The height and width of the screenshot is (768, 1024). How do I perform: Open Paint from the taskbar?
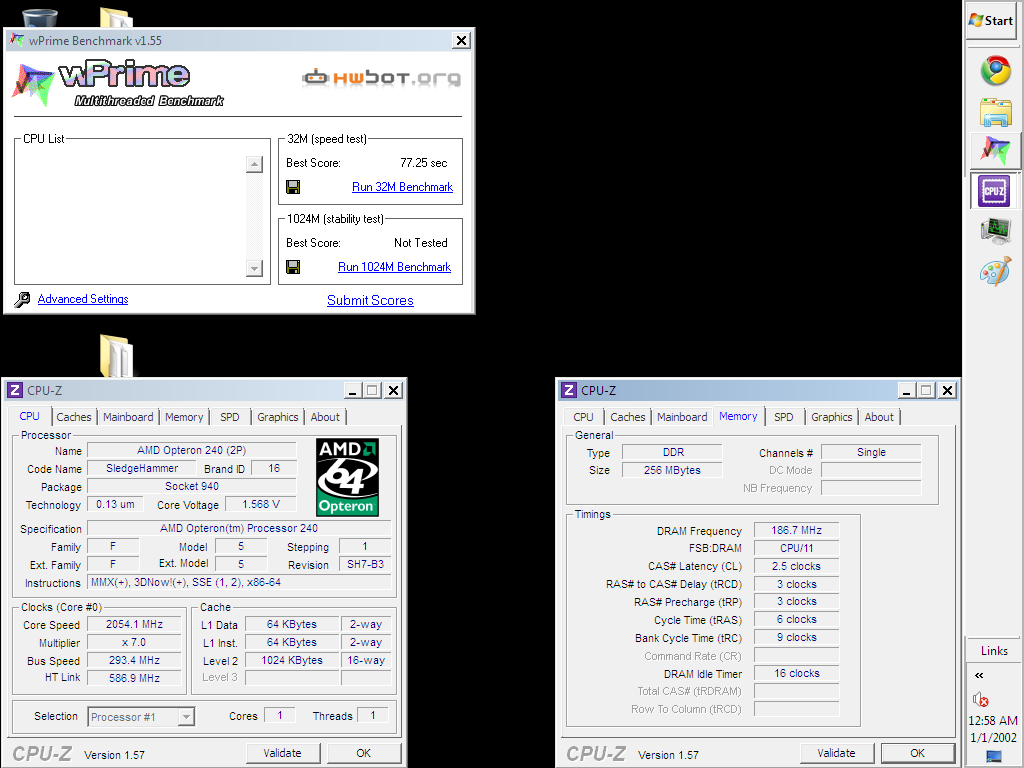click(x=995, y=272)
